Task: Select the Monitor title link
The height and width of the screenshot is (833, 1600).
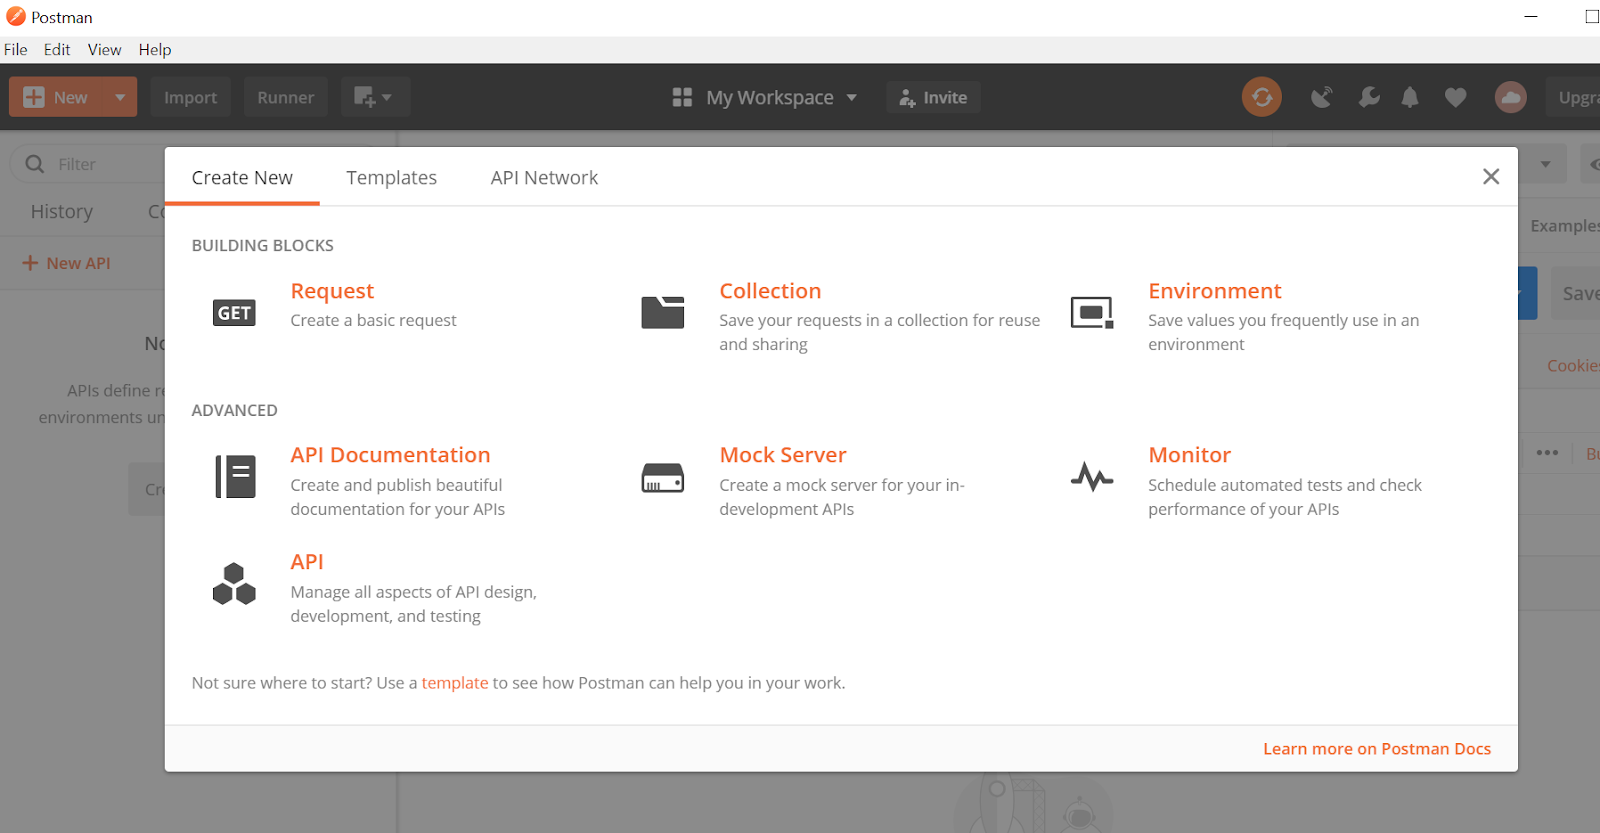Action: click(1189, 455)
